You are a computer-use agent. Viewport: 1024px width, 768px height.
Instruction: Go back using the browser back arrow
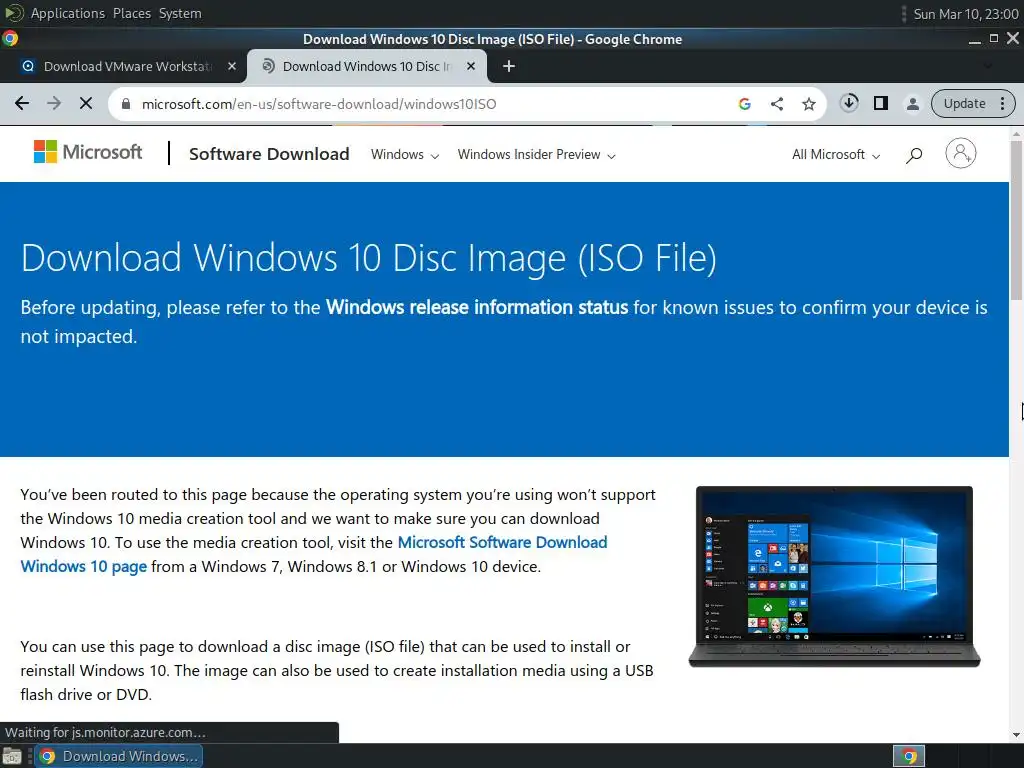(x=22, y=103)
